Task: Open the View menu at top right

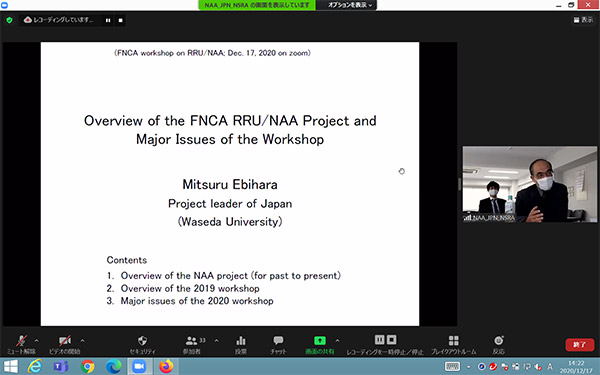Action: [583, 20]
